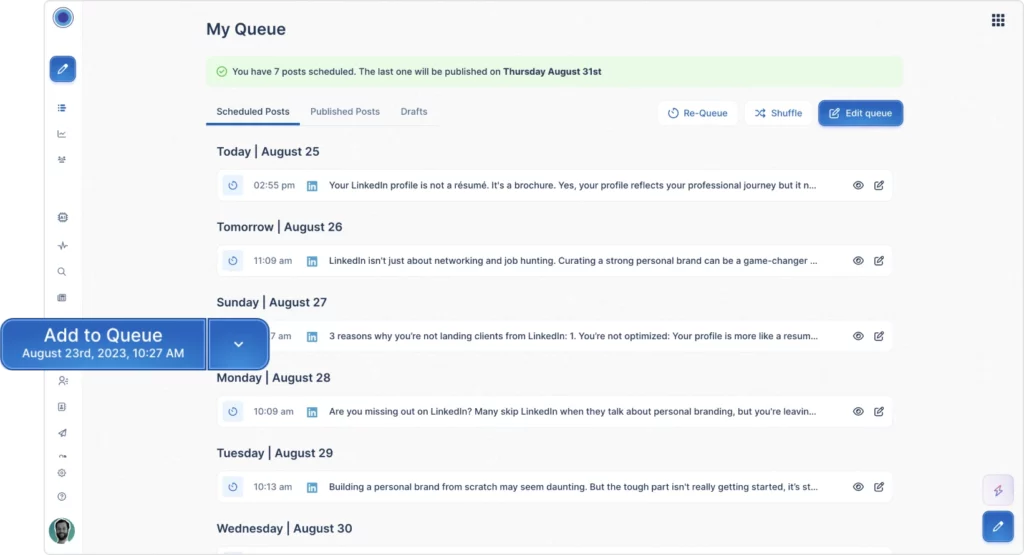Viewport: 1024px width, 555px height.
Task: Open the analytics chart icon in sidebar
Action: tap(62, 134)
